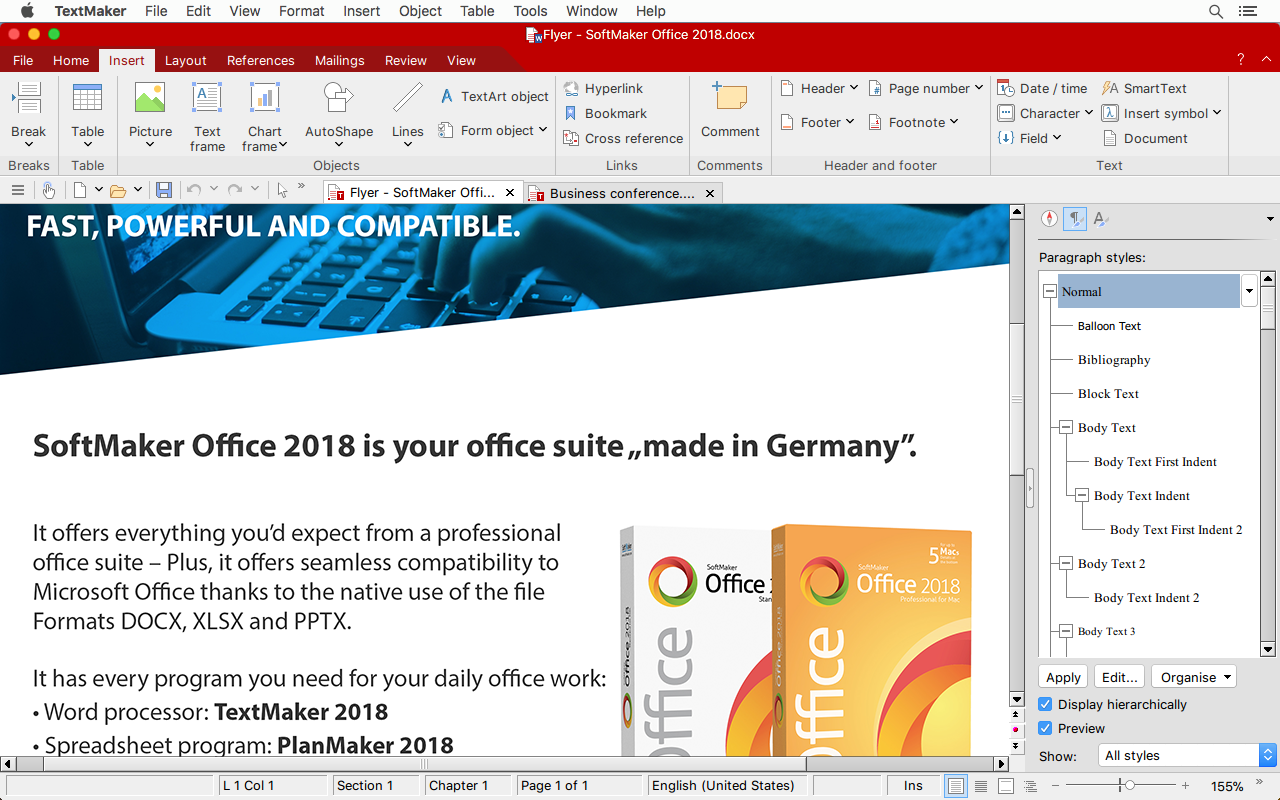Click the new document icon
Viewport: 1280px width, 800px height.
point(79,190)
